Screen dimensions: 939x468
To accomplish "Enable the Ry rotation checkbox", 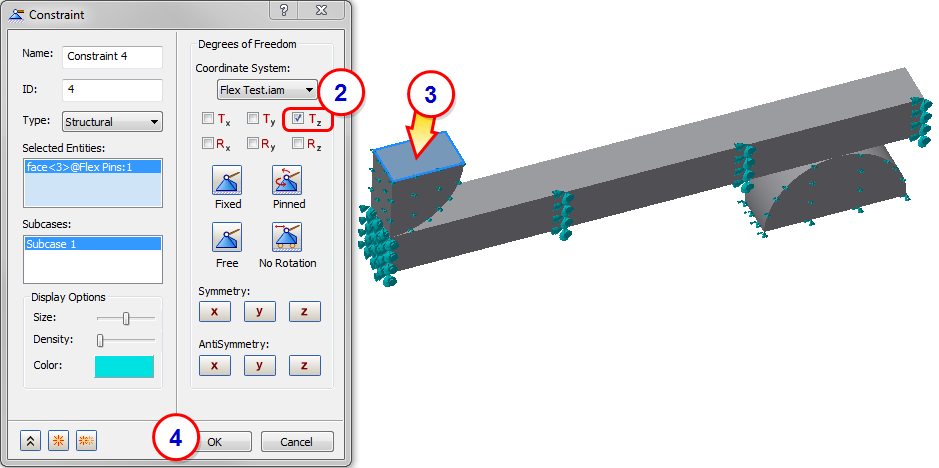I will click(253, 143).
